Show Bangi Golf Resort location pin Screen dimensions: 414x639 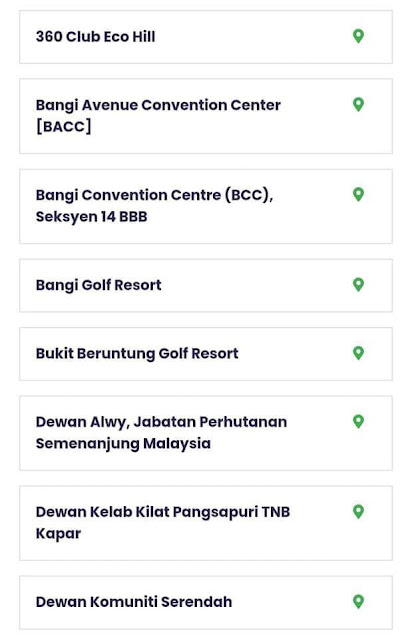[358, 284]
